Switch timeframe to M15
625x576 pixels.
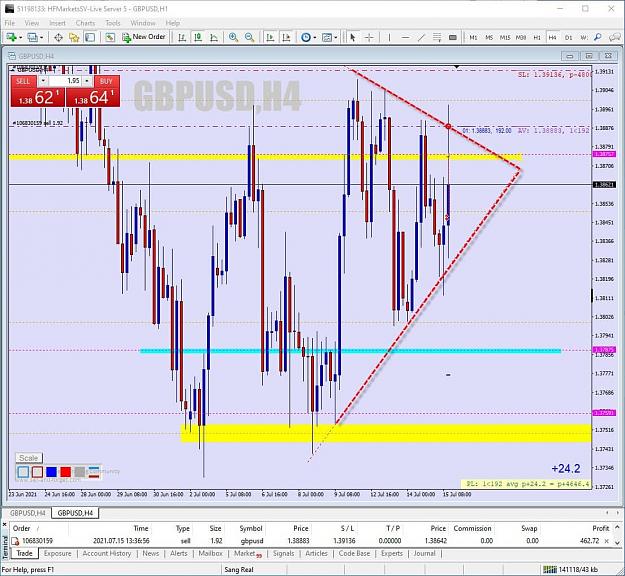point(505,37)
